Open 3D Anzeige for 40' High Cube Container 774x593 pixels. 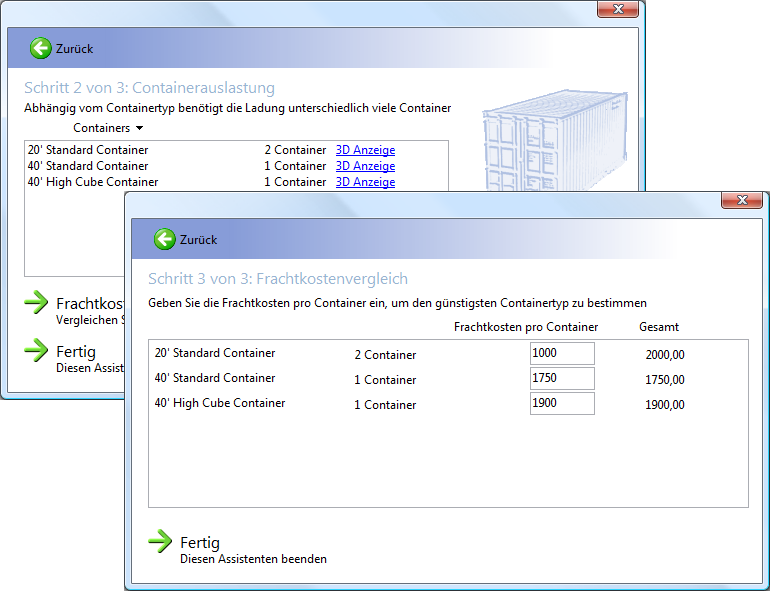click(x=365, y=182)
